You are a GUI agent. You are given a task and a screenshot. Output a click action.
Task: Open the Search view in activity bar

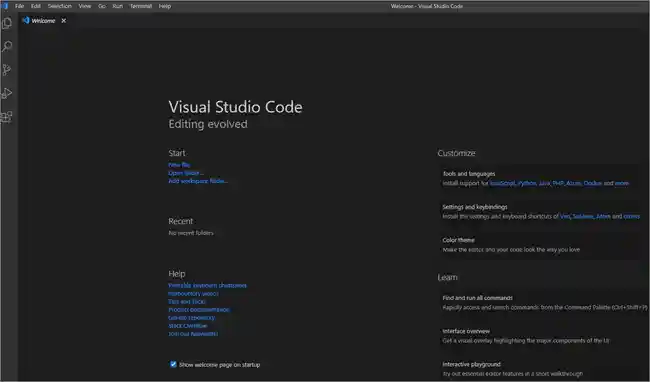(7, 46)
